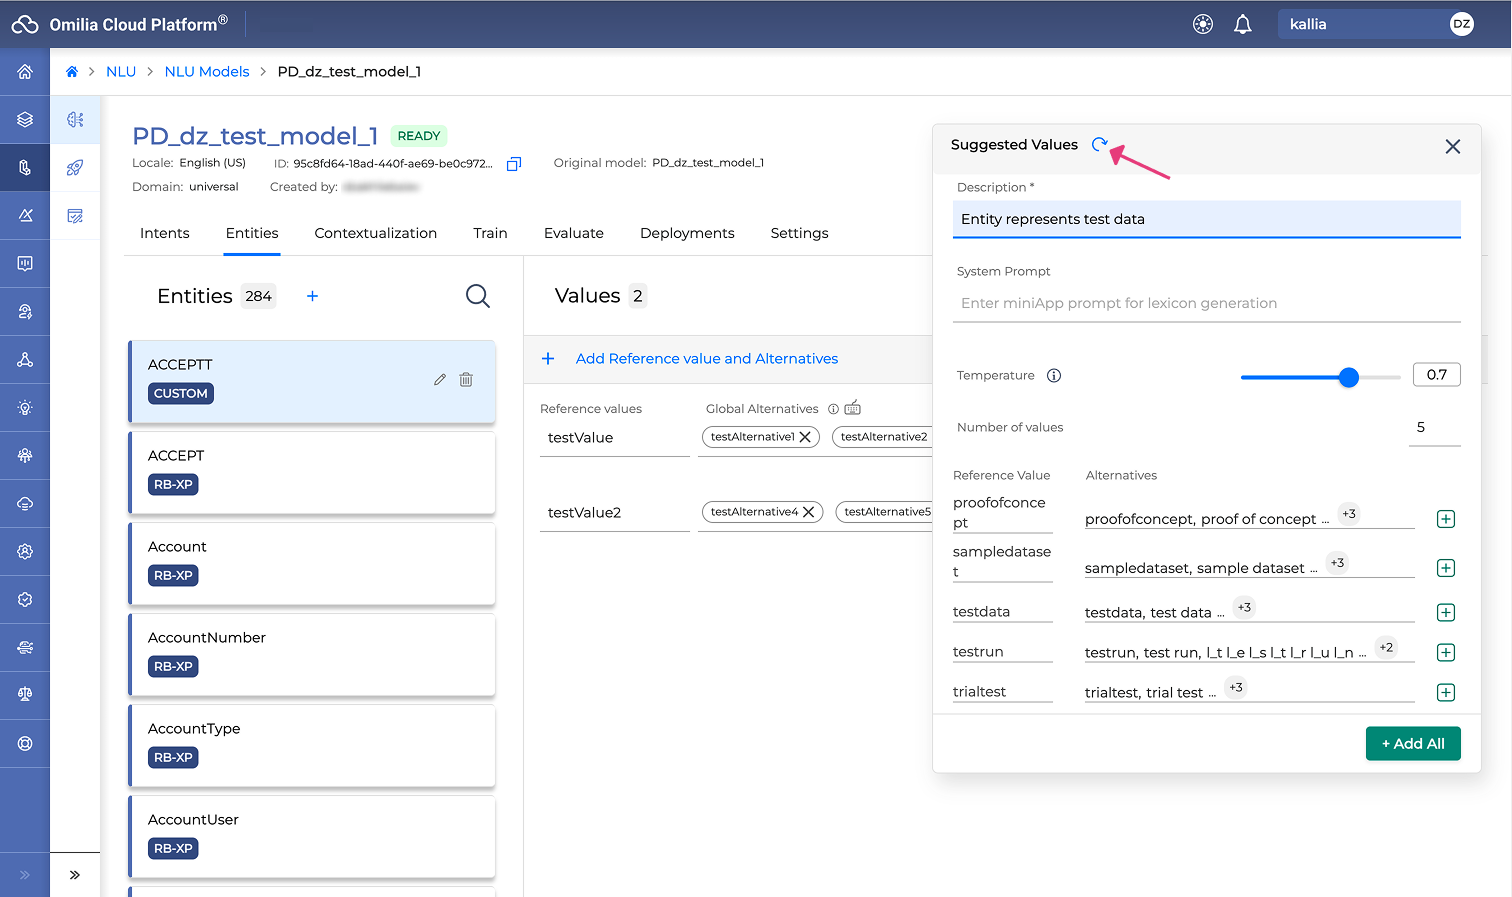Add the testdata suggested value row

(1445, 613)
